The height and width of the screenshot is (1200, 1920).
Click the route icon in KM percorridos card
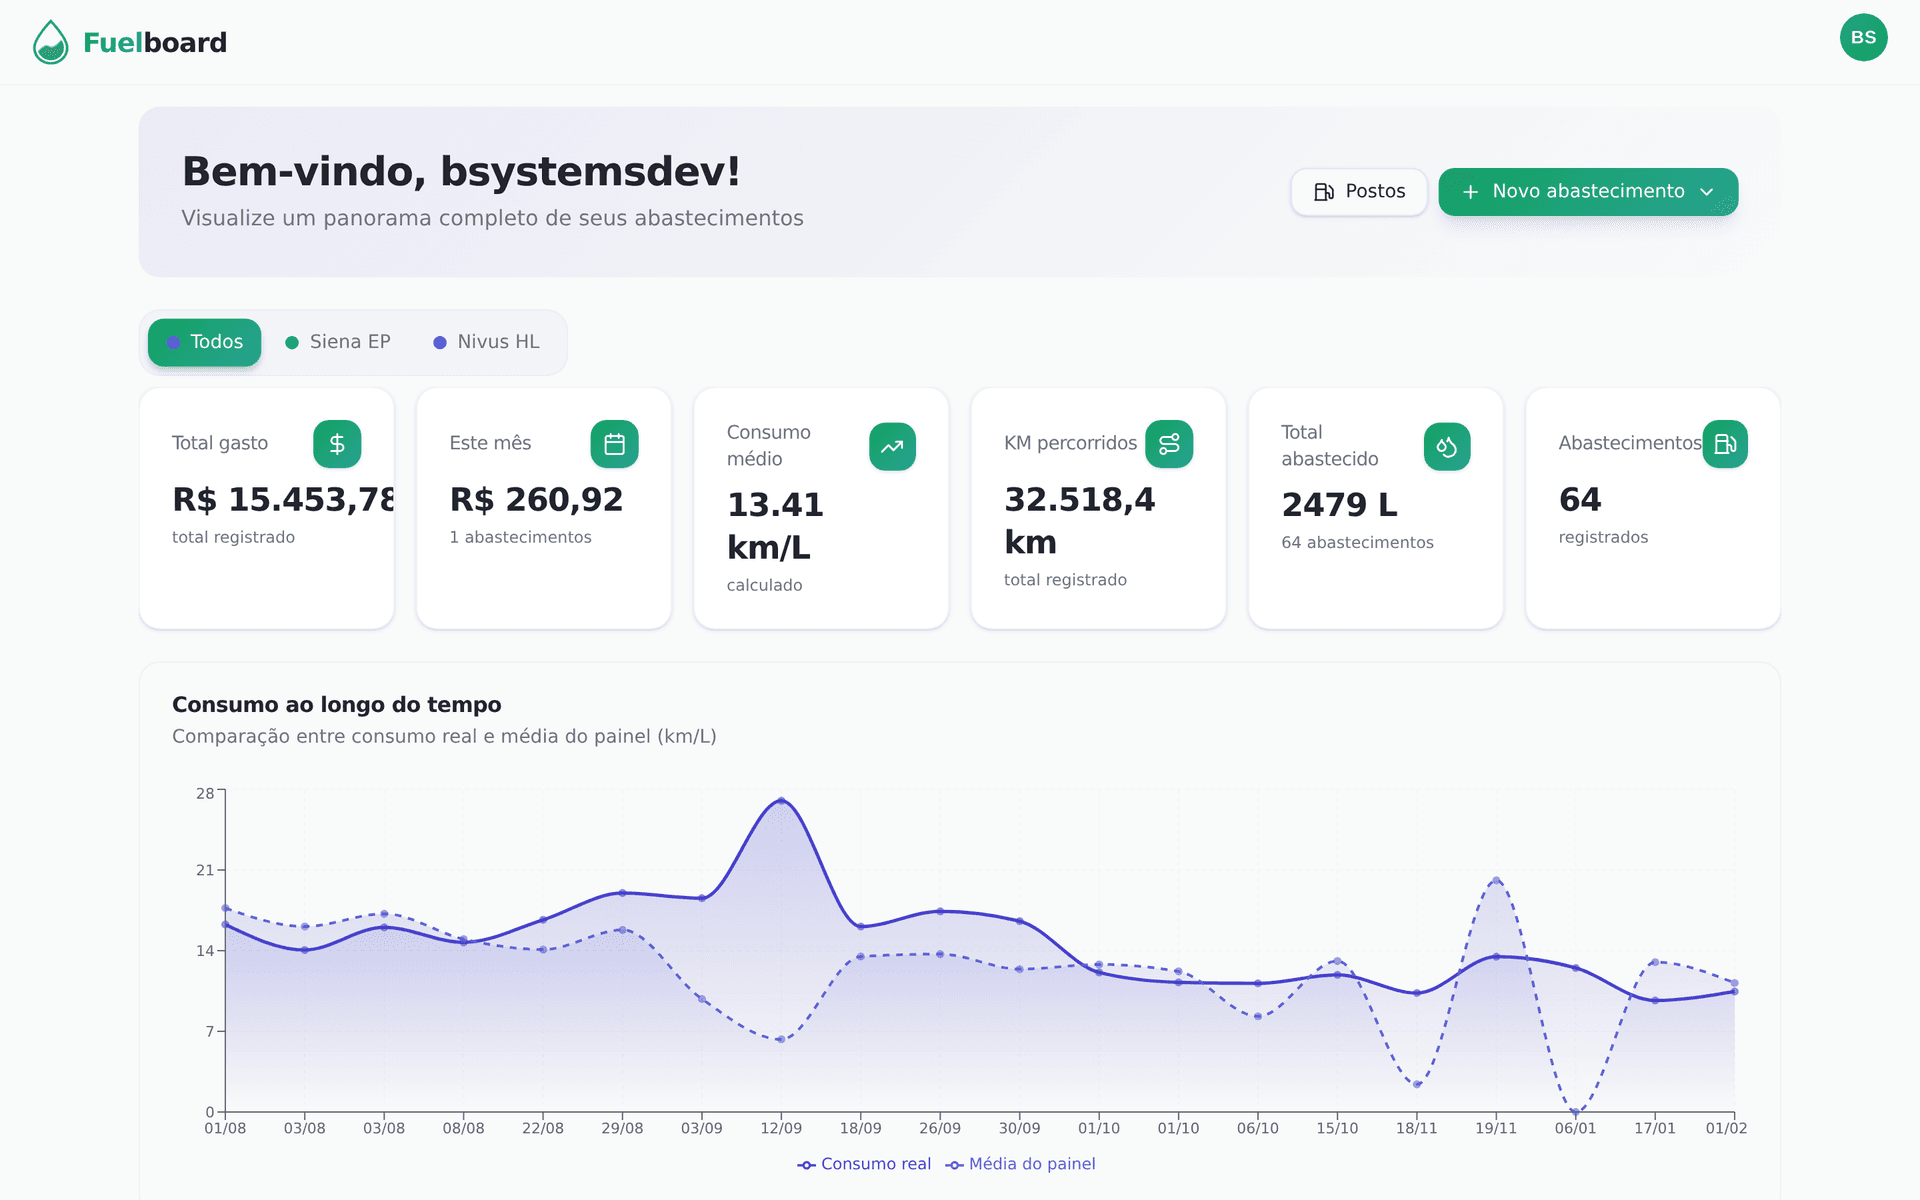pyautogui.click(x=1169, y=444)
